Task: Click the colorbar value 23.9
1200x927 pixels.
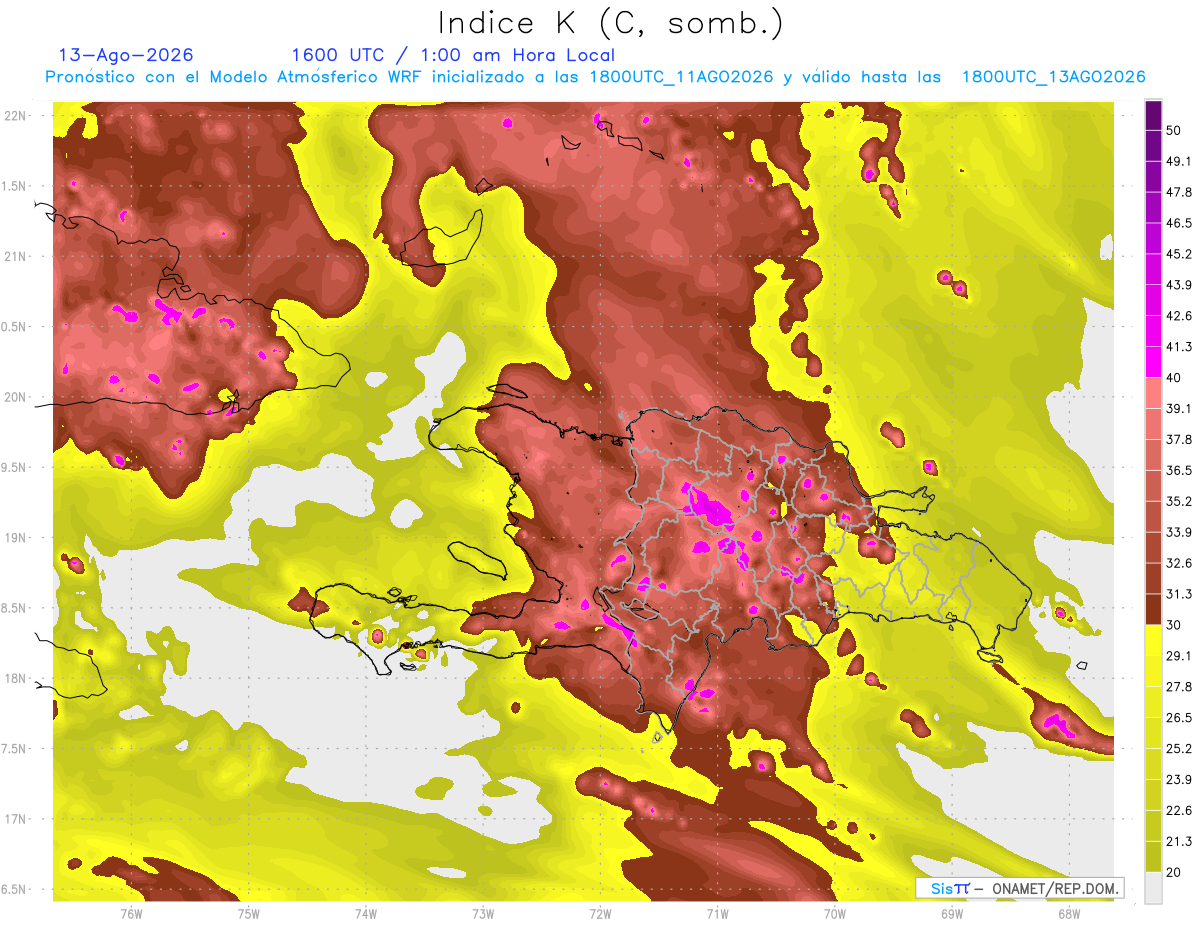Action: 1178,780
